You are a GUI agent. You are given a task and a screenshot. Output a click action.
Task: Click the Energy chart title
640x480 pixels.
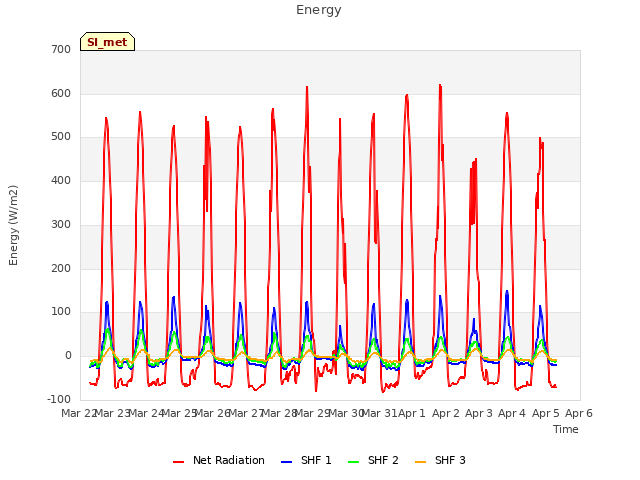(x=319, y=10)
